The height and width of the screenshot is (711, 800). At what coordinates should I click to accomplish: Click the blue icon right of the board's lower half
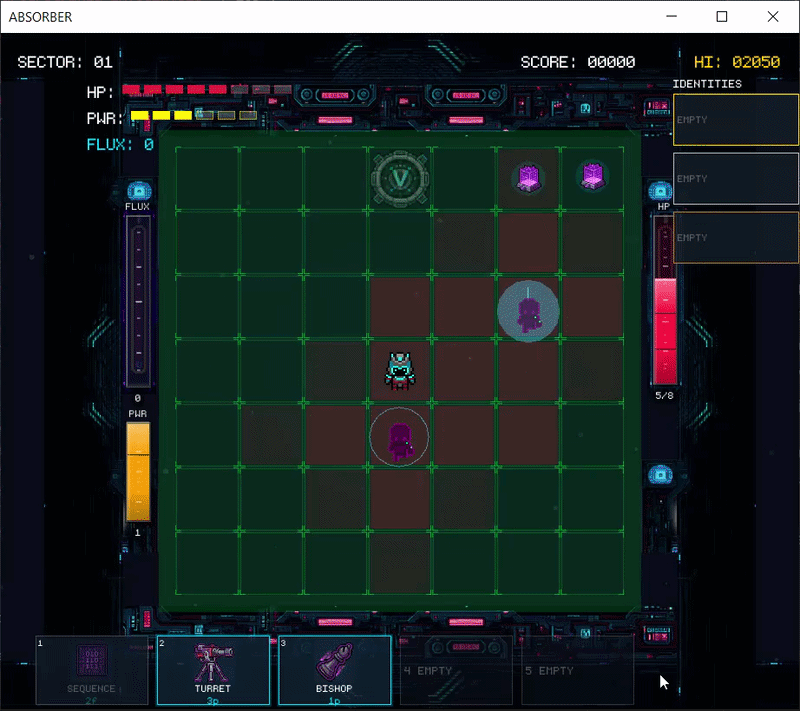(x=660, y=474)
